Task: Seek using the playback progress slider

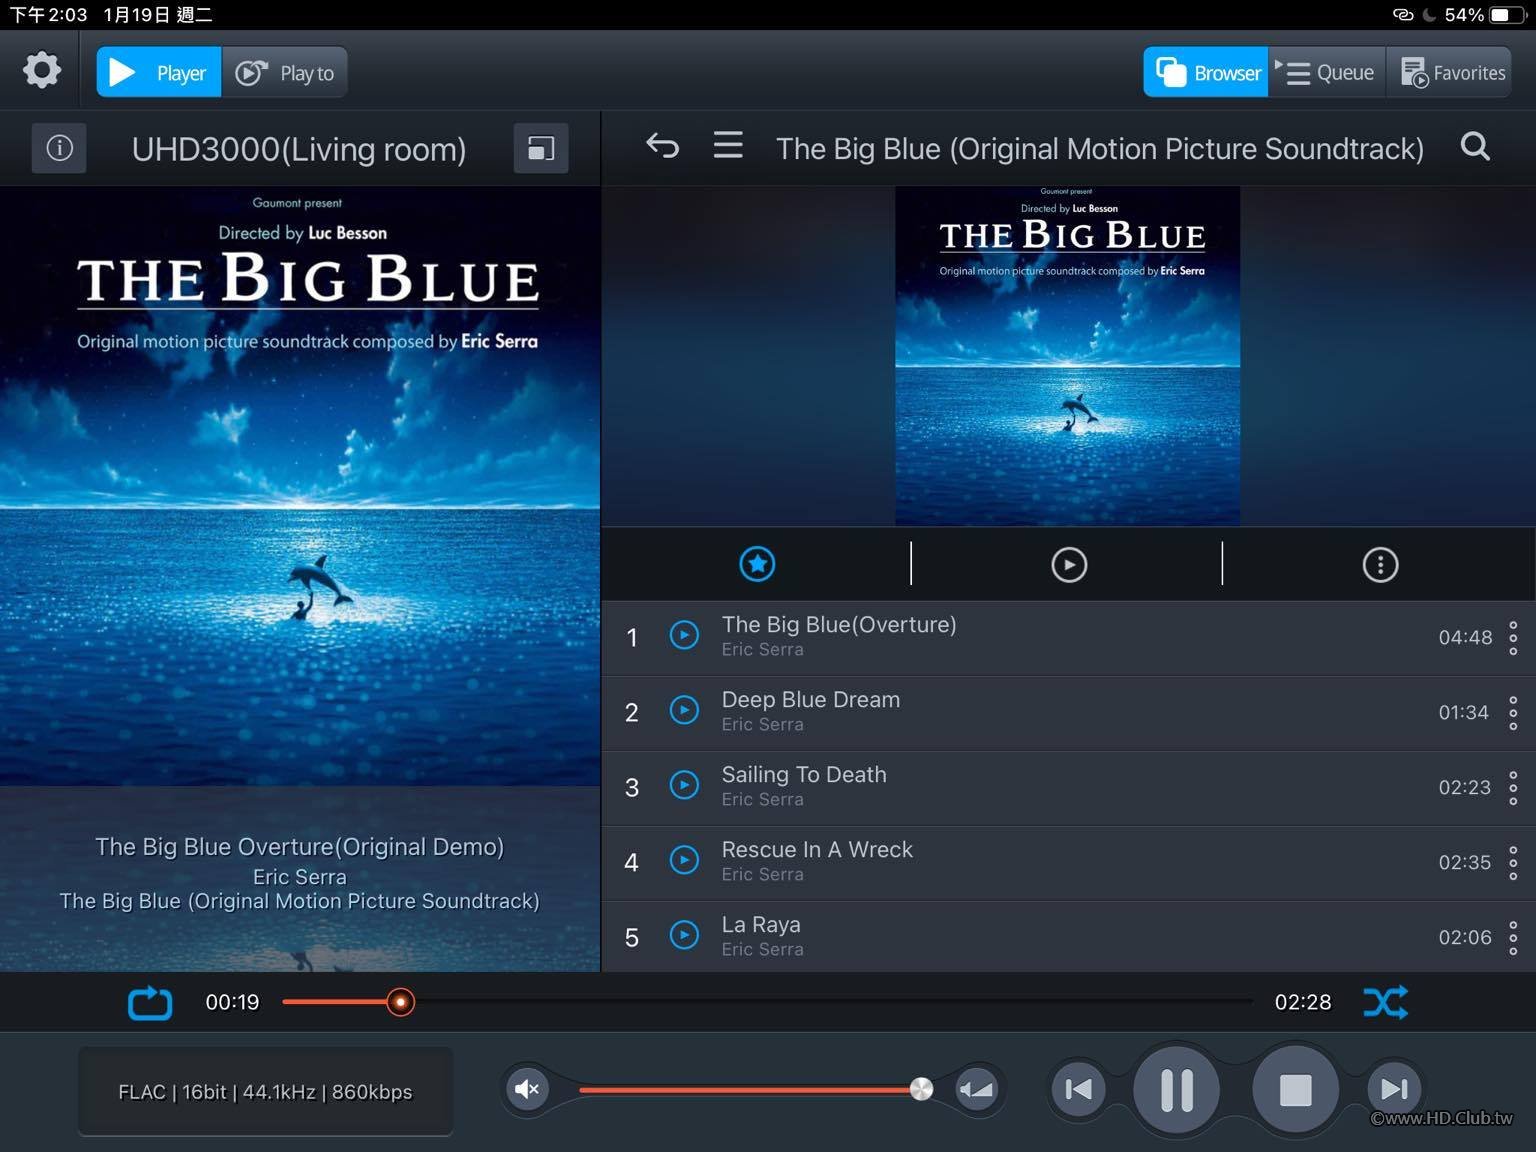Action: click(767, 1001)
